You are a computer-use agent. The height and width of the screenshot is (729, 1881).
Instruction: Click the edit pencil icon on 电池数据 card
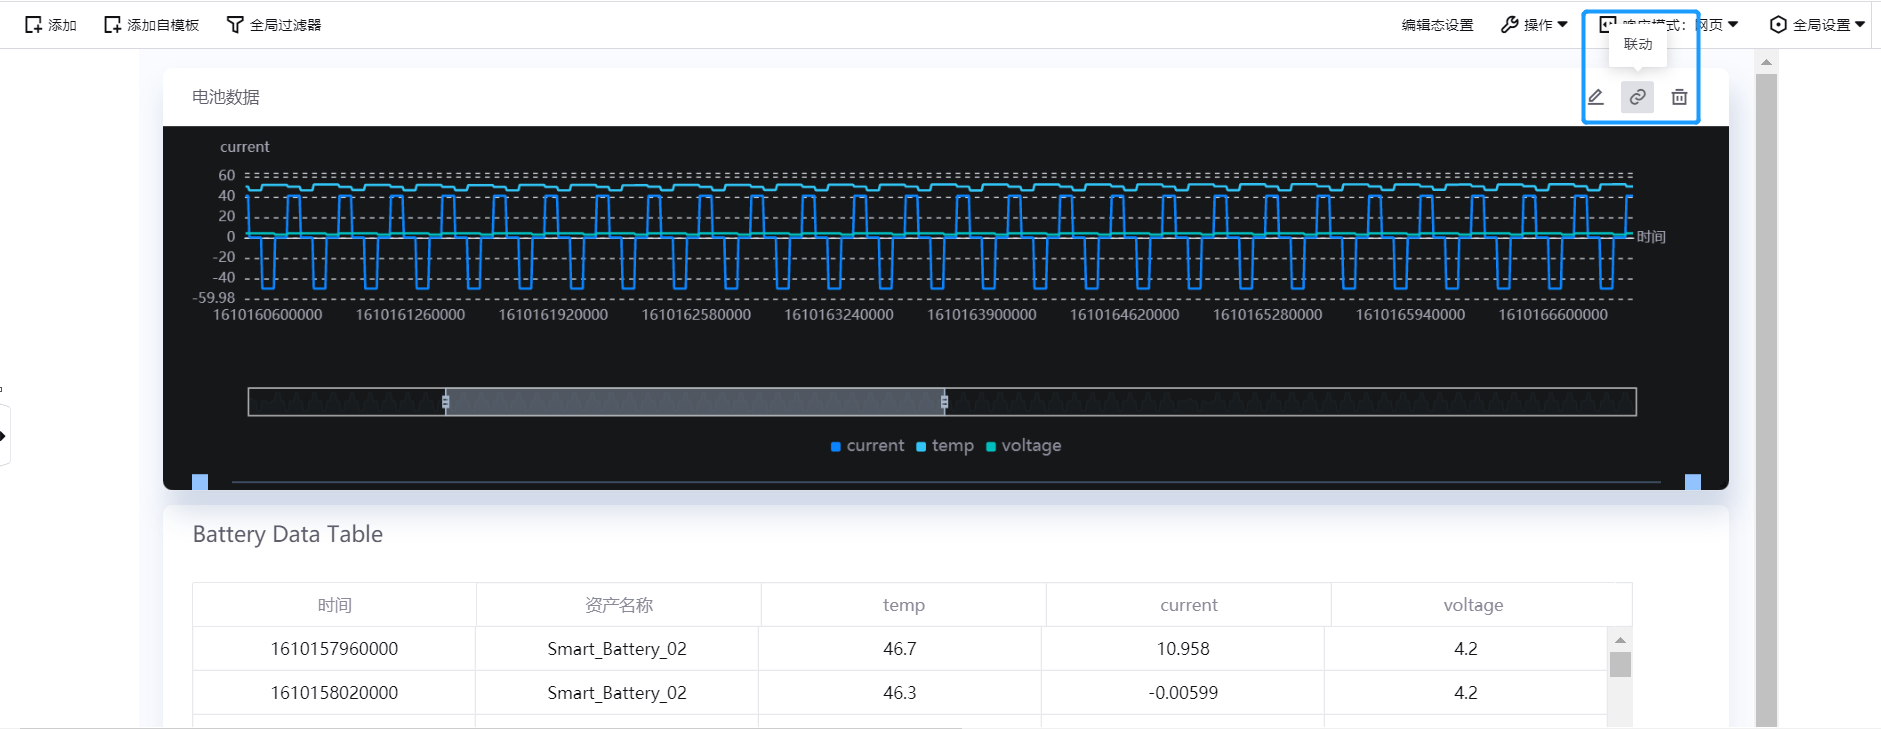click(x=1596, y=97)
